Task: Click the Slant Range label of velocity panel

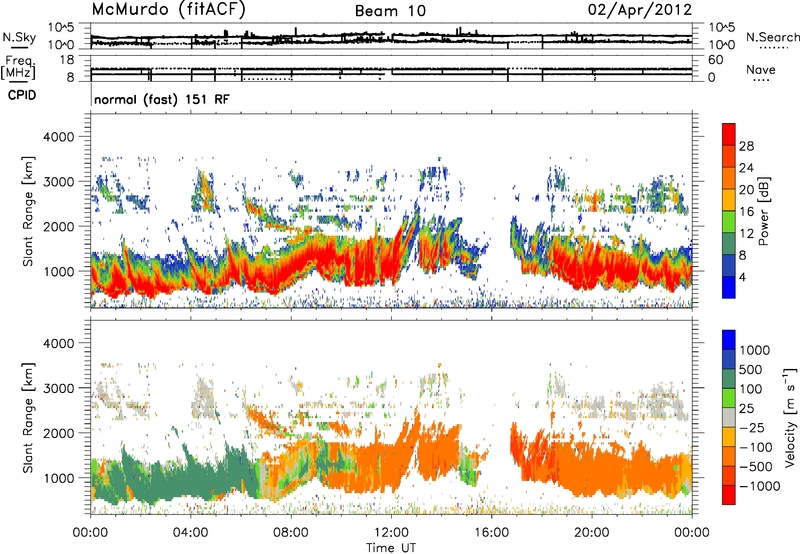Action: [x=28, y=418]
